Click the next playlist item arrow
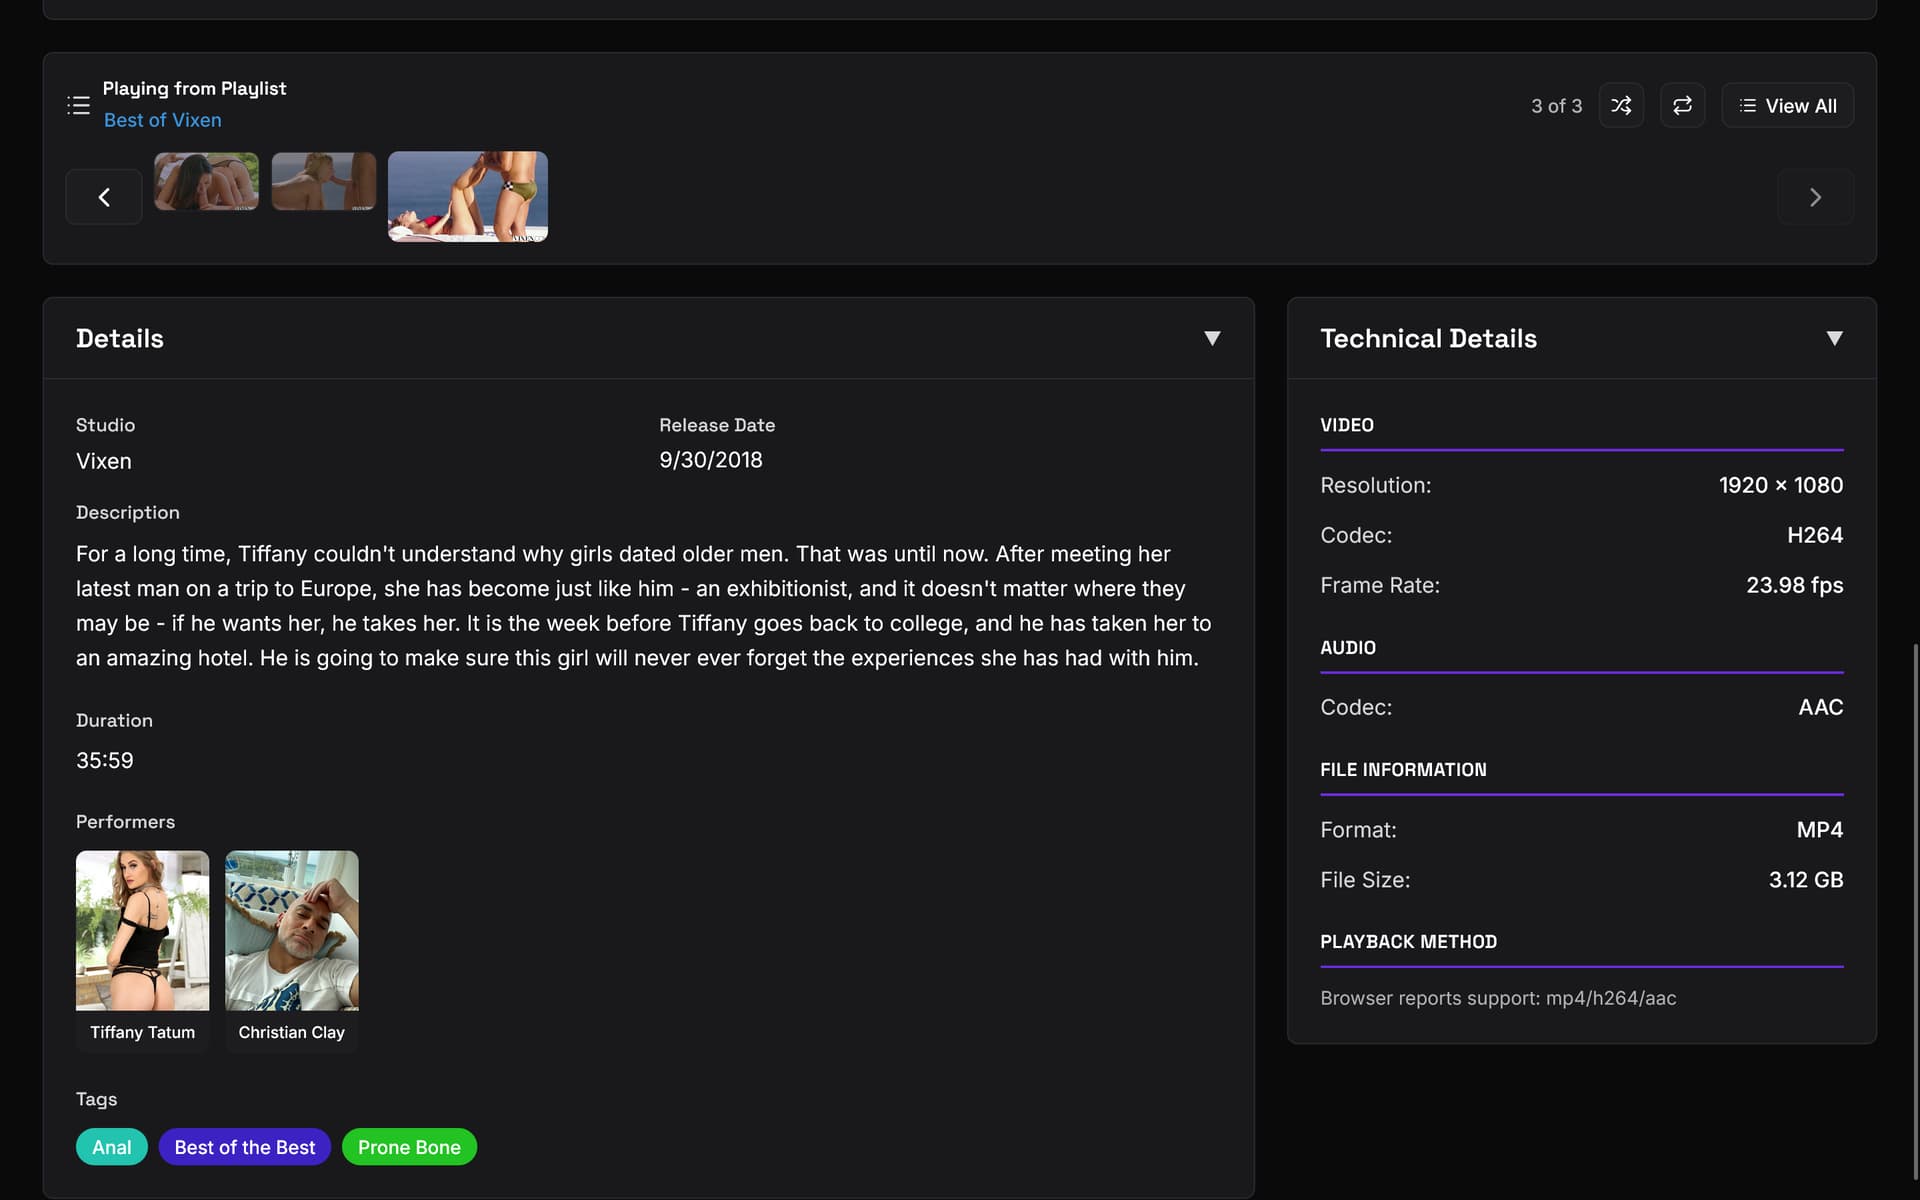 pos(1815,197)
